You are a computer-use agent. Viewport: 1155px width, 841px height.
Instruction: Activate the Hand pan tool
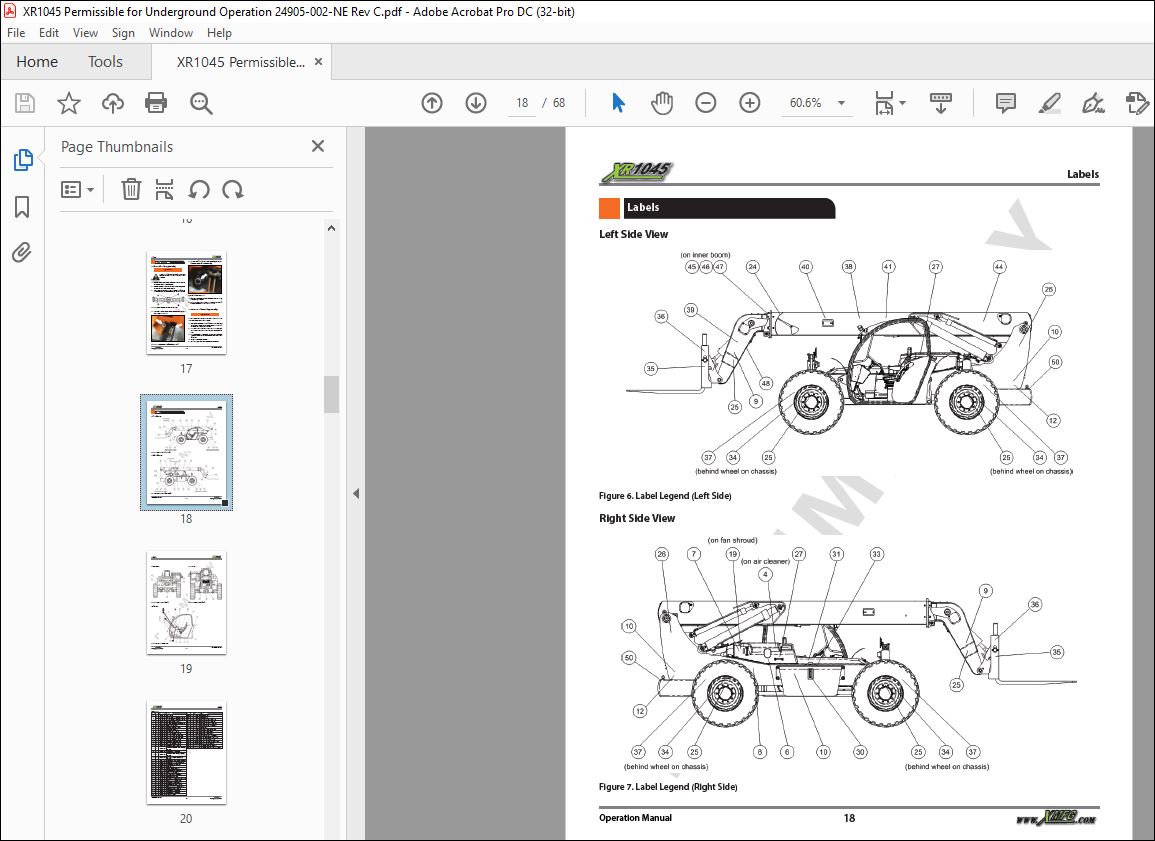(x=661, y=103)
